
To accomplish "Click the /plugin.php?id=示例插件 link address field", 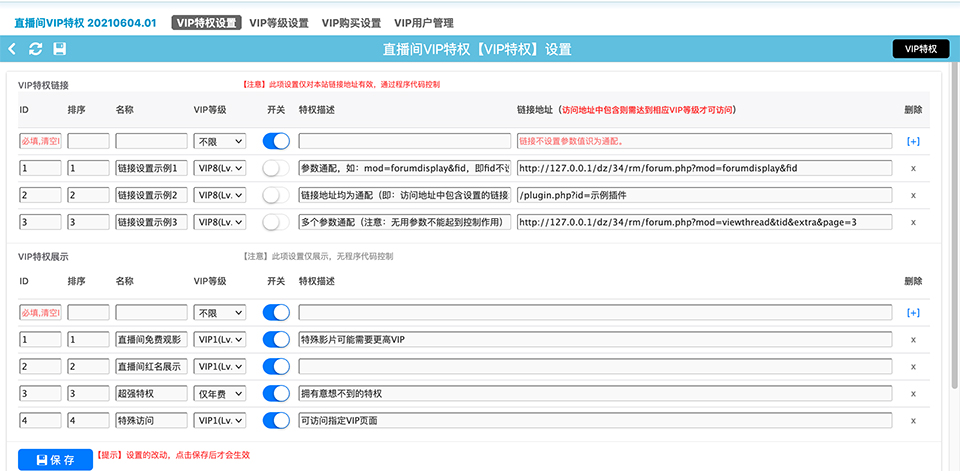I will [704, 195].
